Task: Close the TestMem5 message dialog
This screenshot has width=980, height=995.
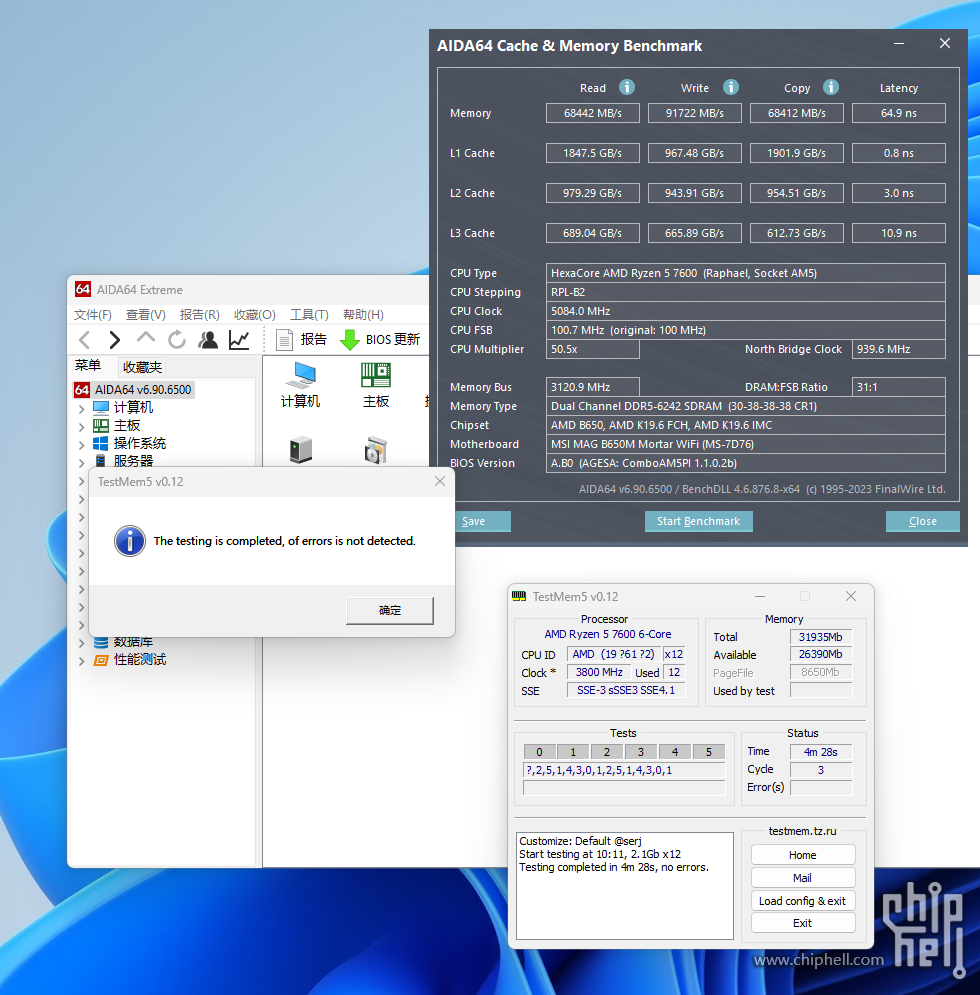Action: click(x=440, y=482)
